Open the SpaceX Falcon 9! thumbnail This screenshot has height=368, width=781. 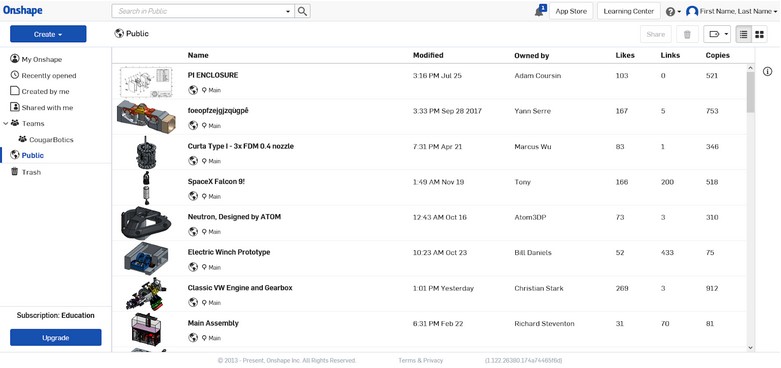click(x=146, y=188)
